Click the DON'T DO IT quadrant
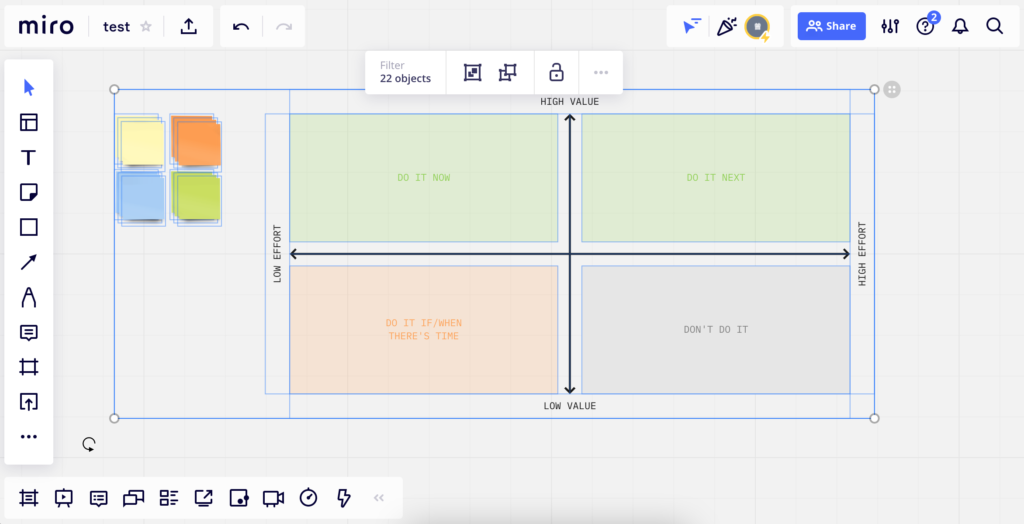 [716, 329]
